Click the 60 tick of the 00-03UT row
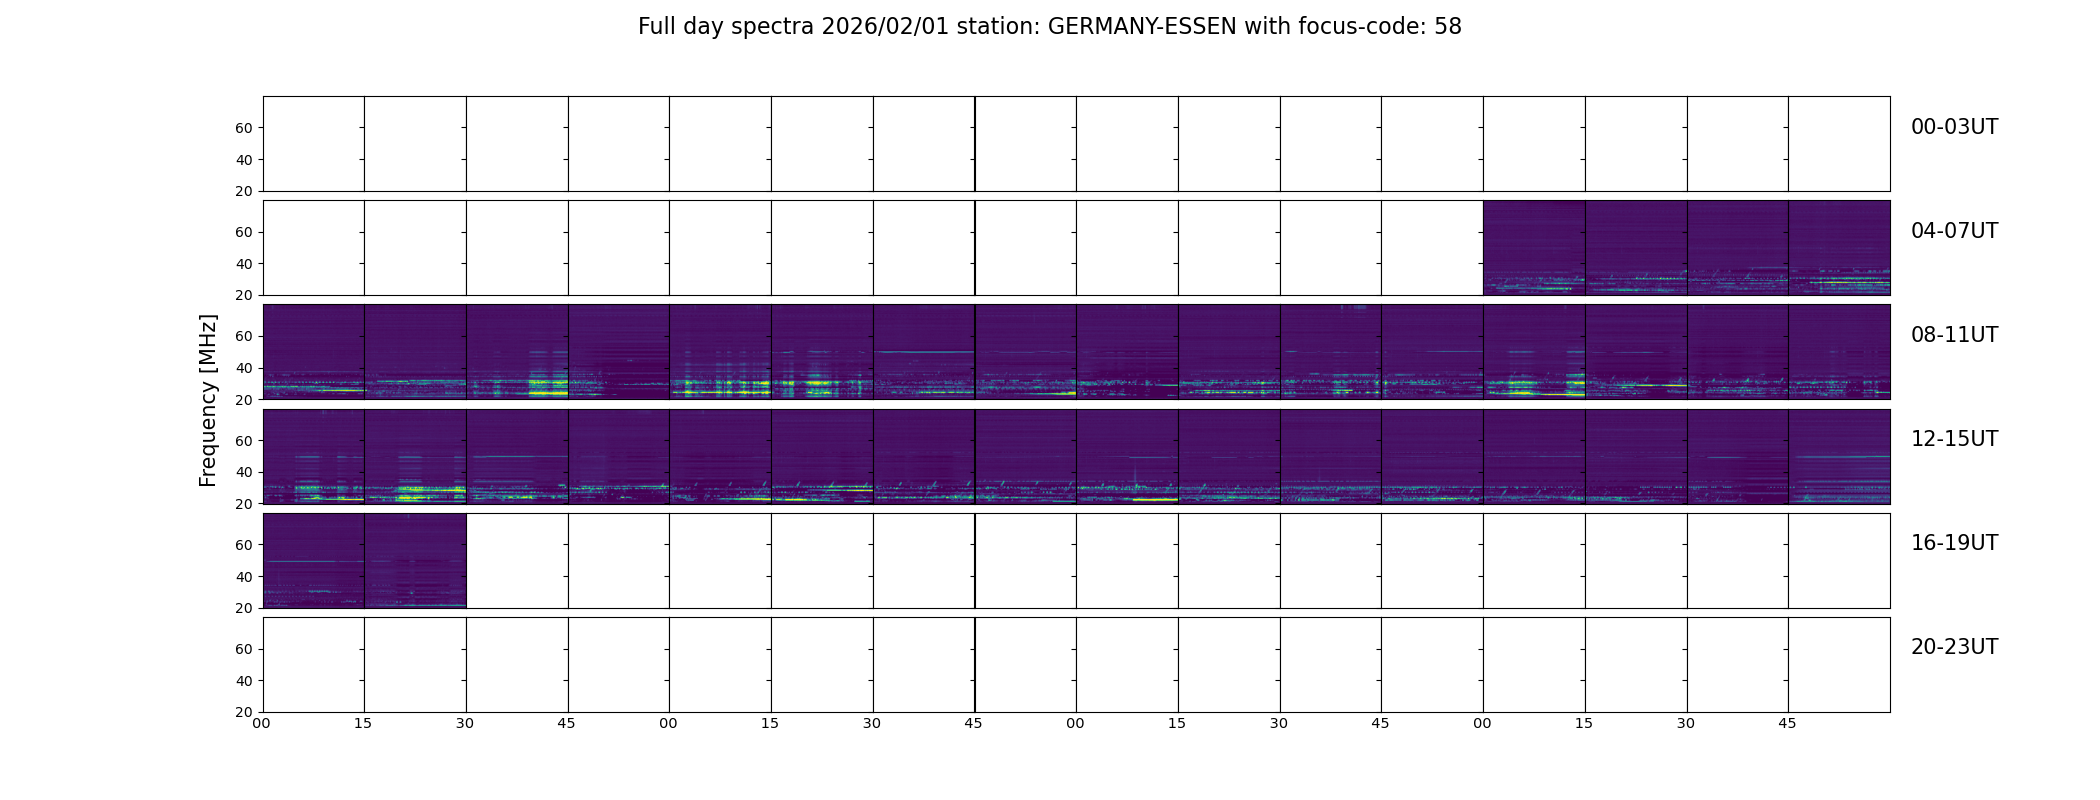This screenshot has width=2100, height=800. [x=243, y=128]
